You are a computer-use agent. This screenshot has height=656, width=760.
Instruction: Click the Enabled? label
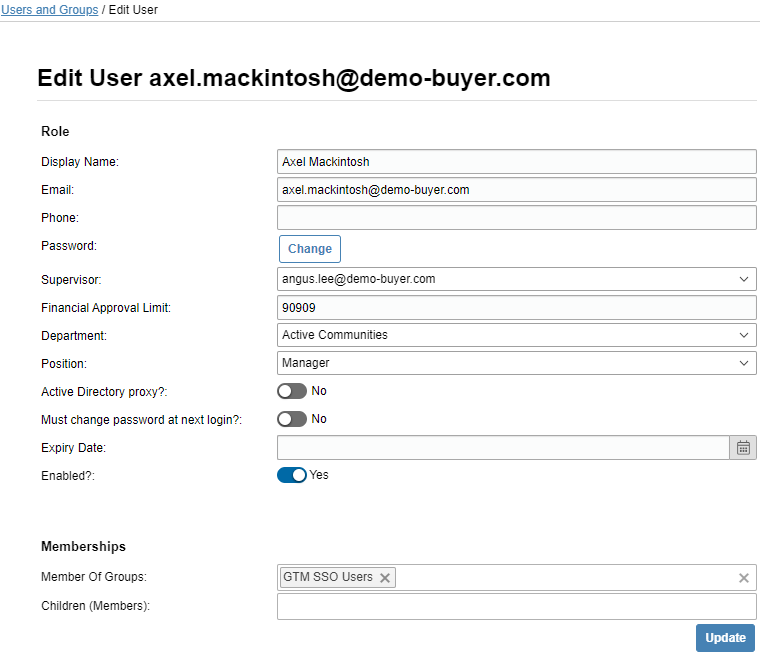pyautogui.click(x=68, y=476)
